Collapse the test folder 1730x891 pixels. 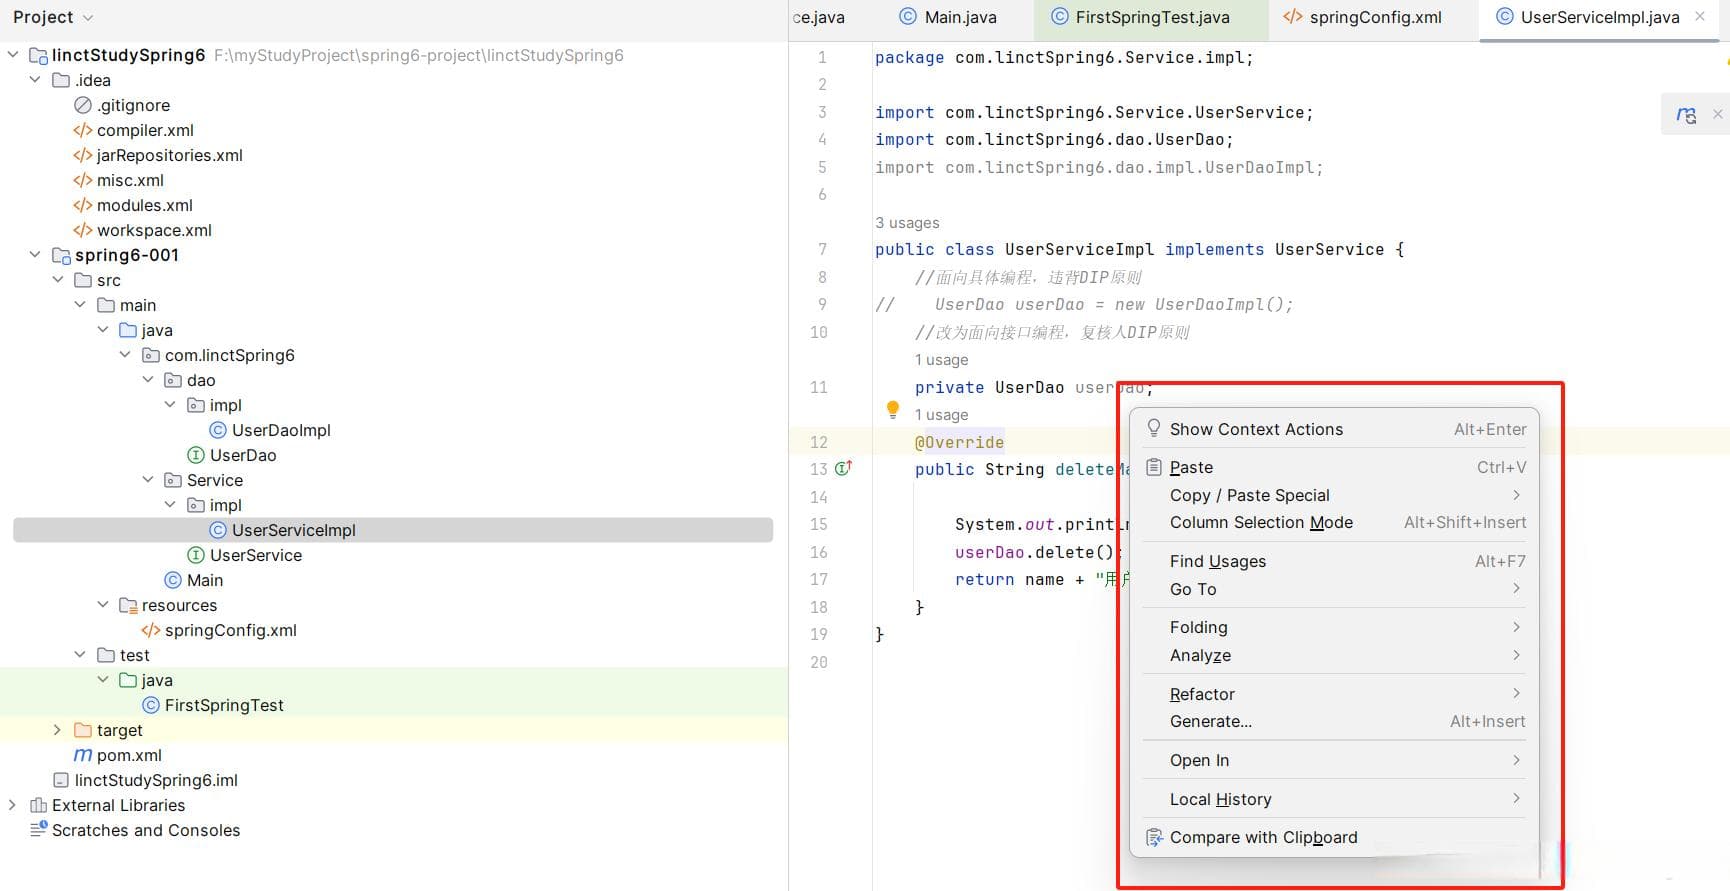(x=81, y=655)
